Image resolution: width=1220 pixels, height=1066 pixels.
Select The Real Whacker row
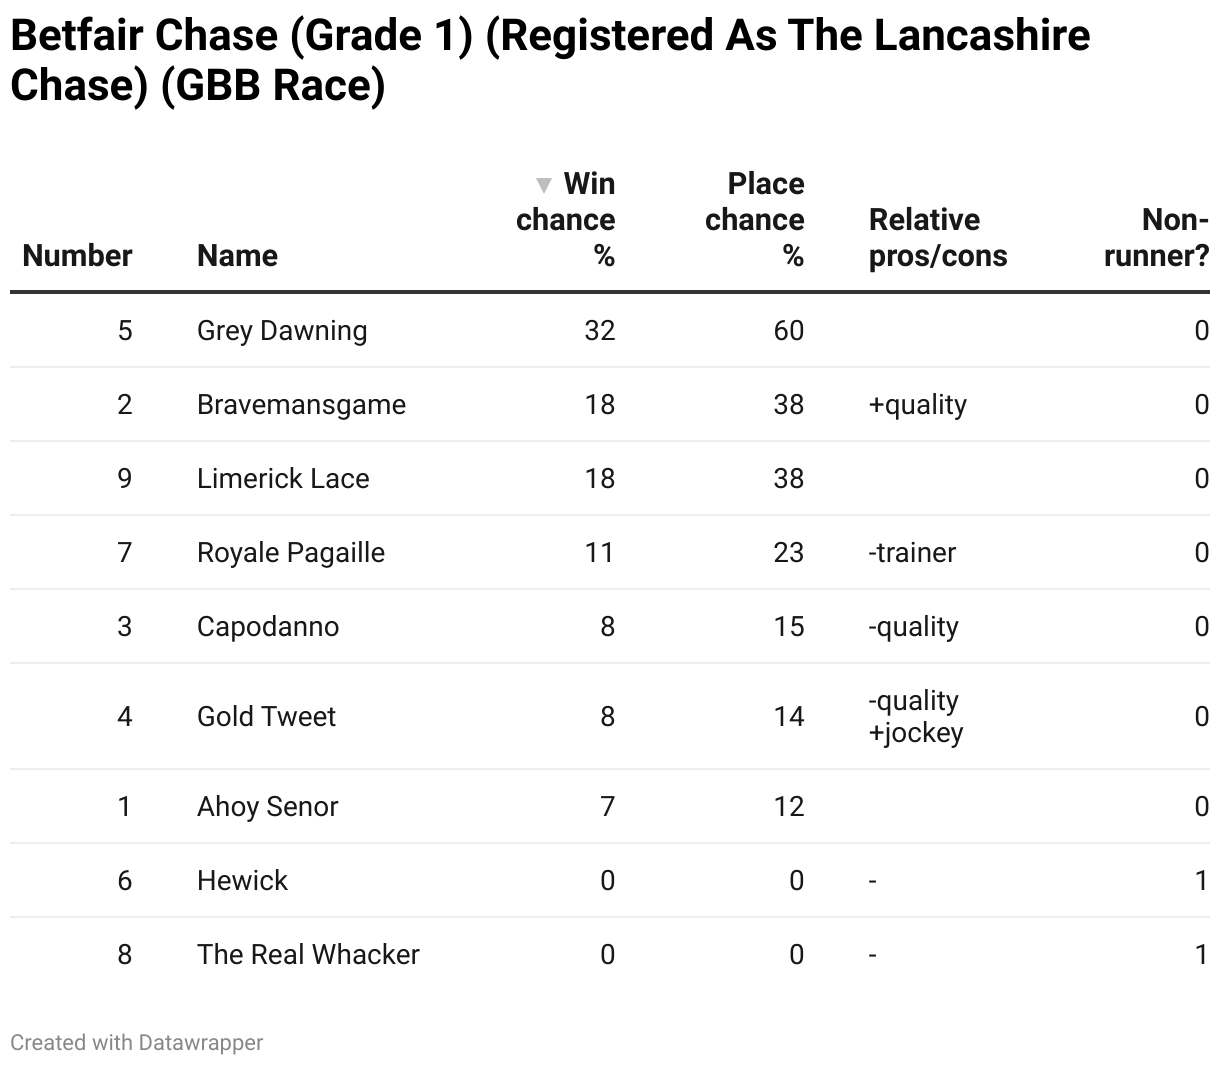click(610, 955)
